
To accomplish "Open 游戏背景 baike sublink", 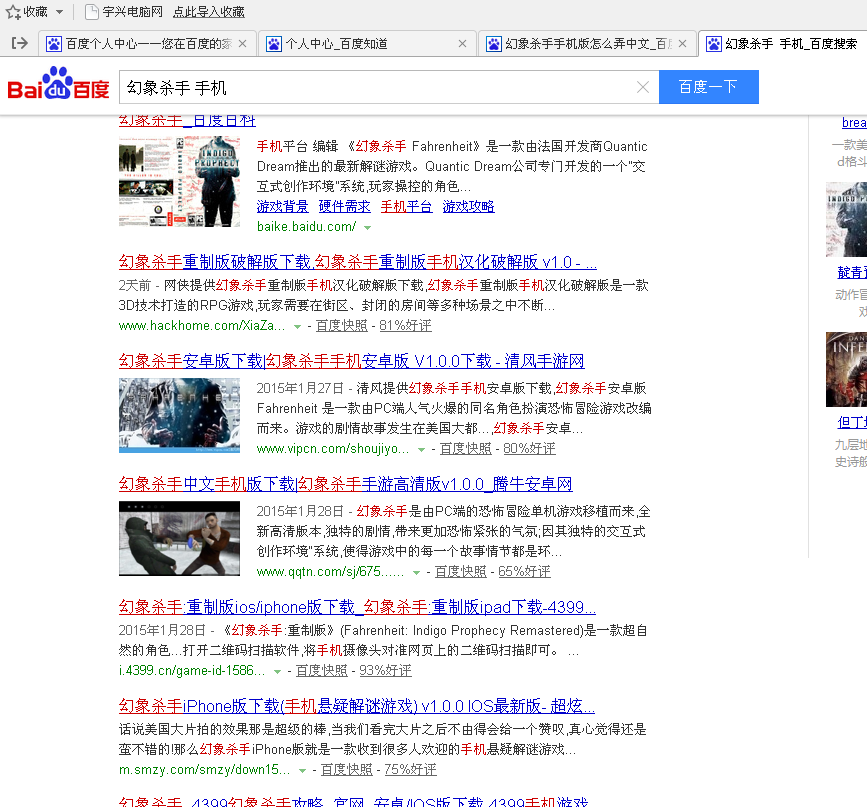I will click(x=283, y=206).
